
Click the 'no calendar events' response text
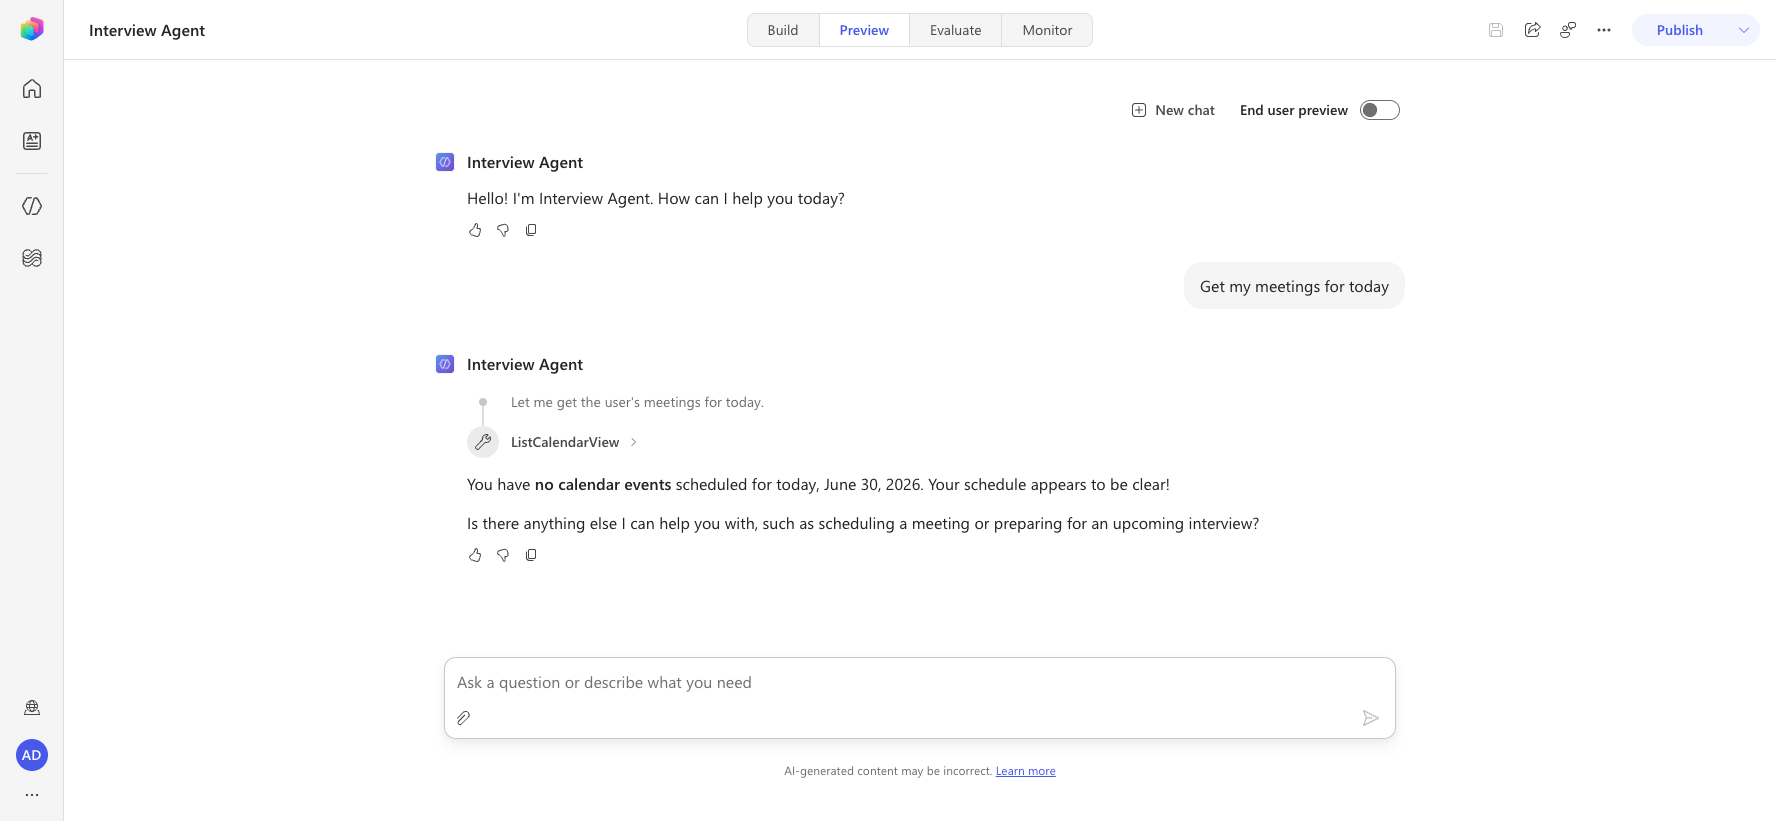603,485
